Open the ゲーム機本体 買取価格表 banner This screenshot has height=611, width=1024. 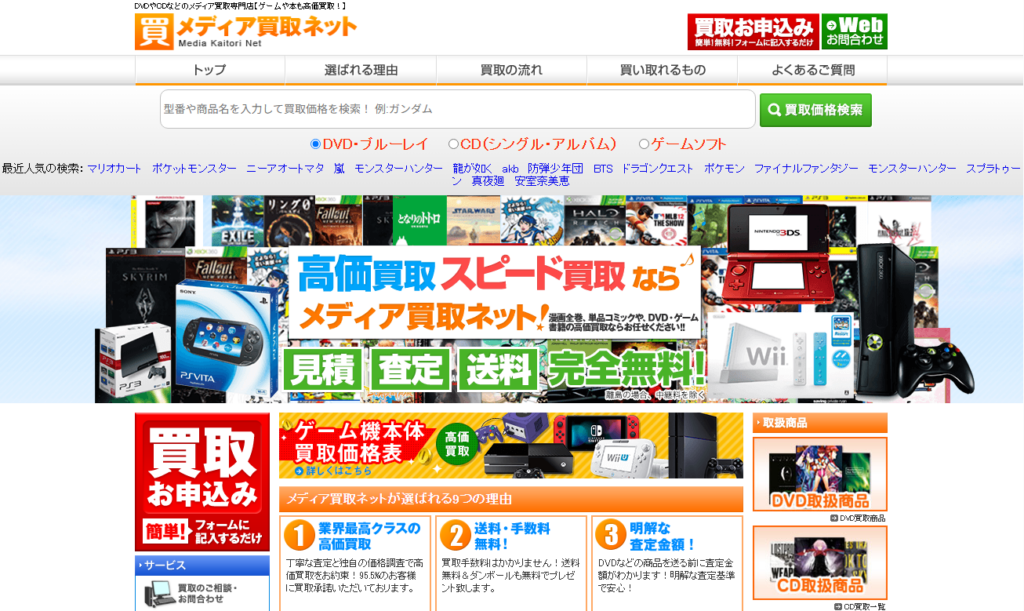tap(511, 446)
